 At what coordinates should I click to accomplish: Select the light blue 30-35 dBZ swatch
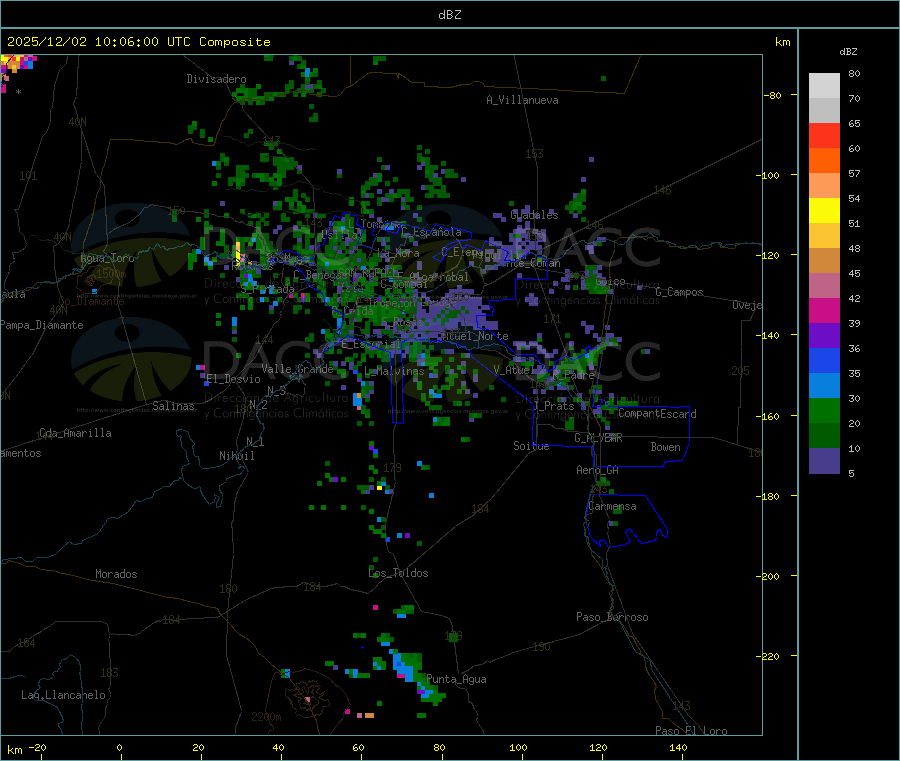[x=824, y=386]
